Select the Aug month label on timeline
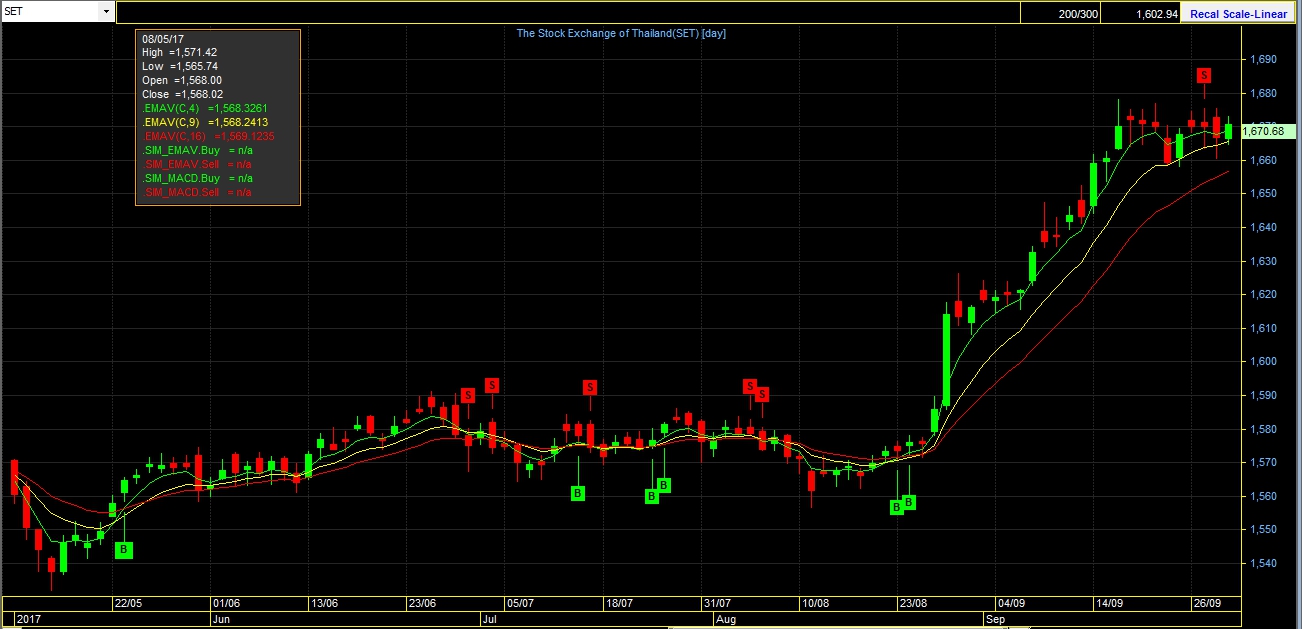The height and width of the screenshot is (629, 1302). pyautogui.click(x=726, y=620)
